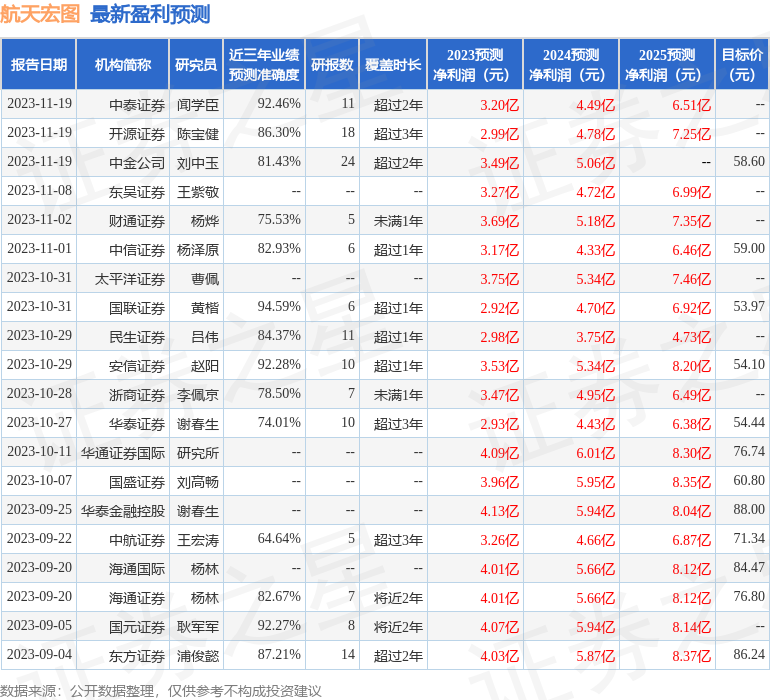Click researcher name 曹佩

(x=205, y=279)
